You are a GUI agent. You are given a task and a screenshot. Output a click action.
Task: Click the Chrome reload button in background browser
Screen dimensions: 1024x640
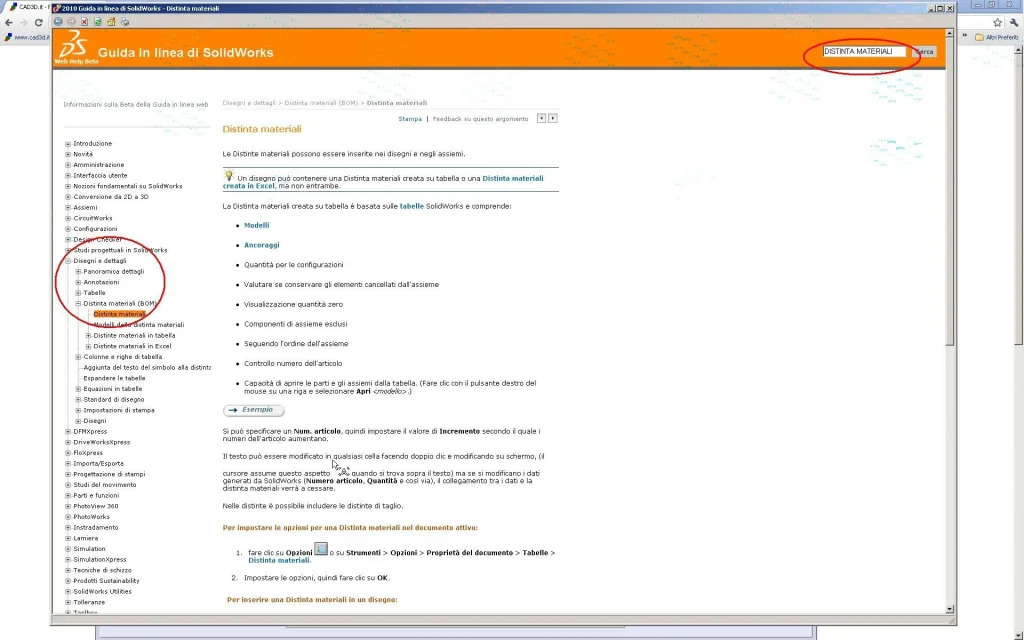point(39,22)
